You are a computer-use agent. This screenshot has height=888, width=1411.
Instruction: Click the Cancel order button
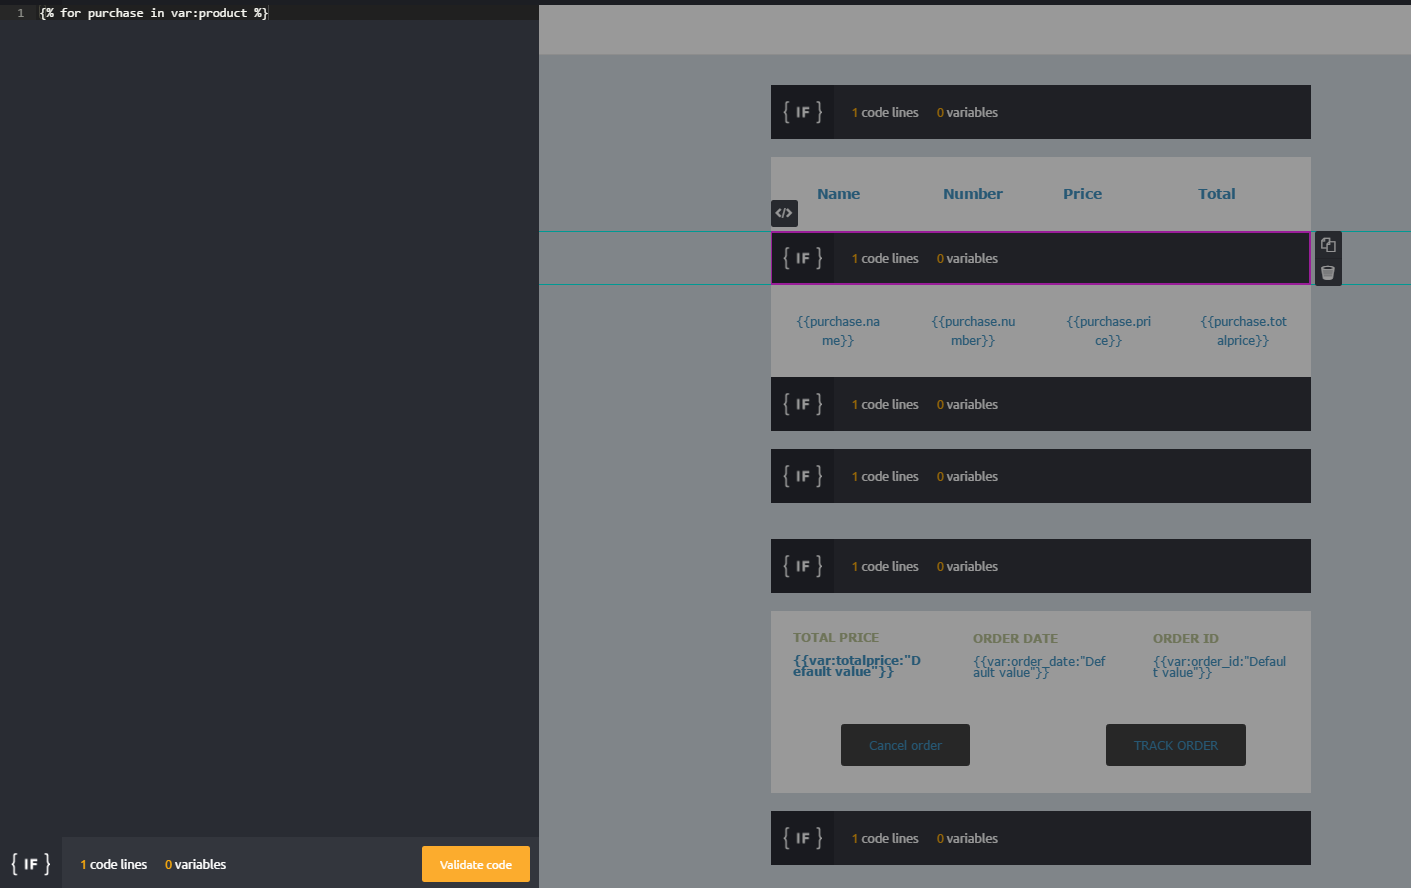(x=905, y=745)
